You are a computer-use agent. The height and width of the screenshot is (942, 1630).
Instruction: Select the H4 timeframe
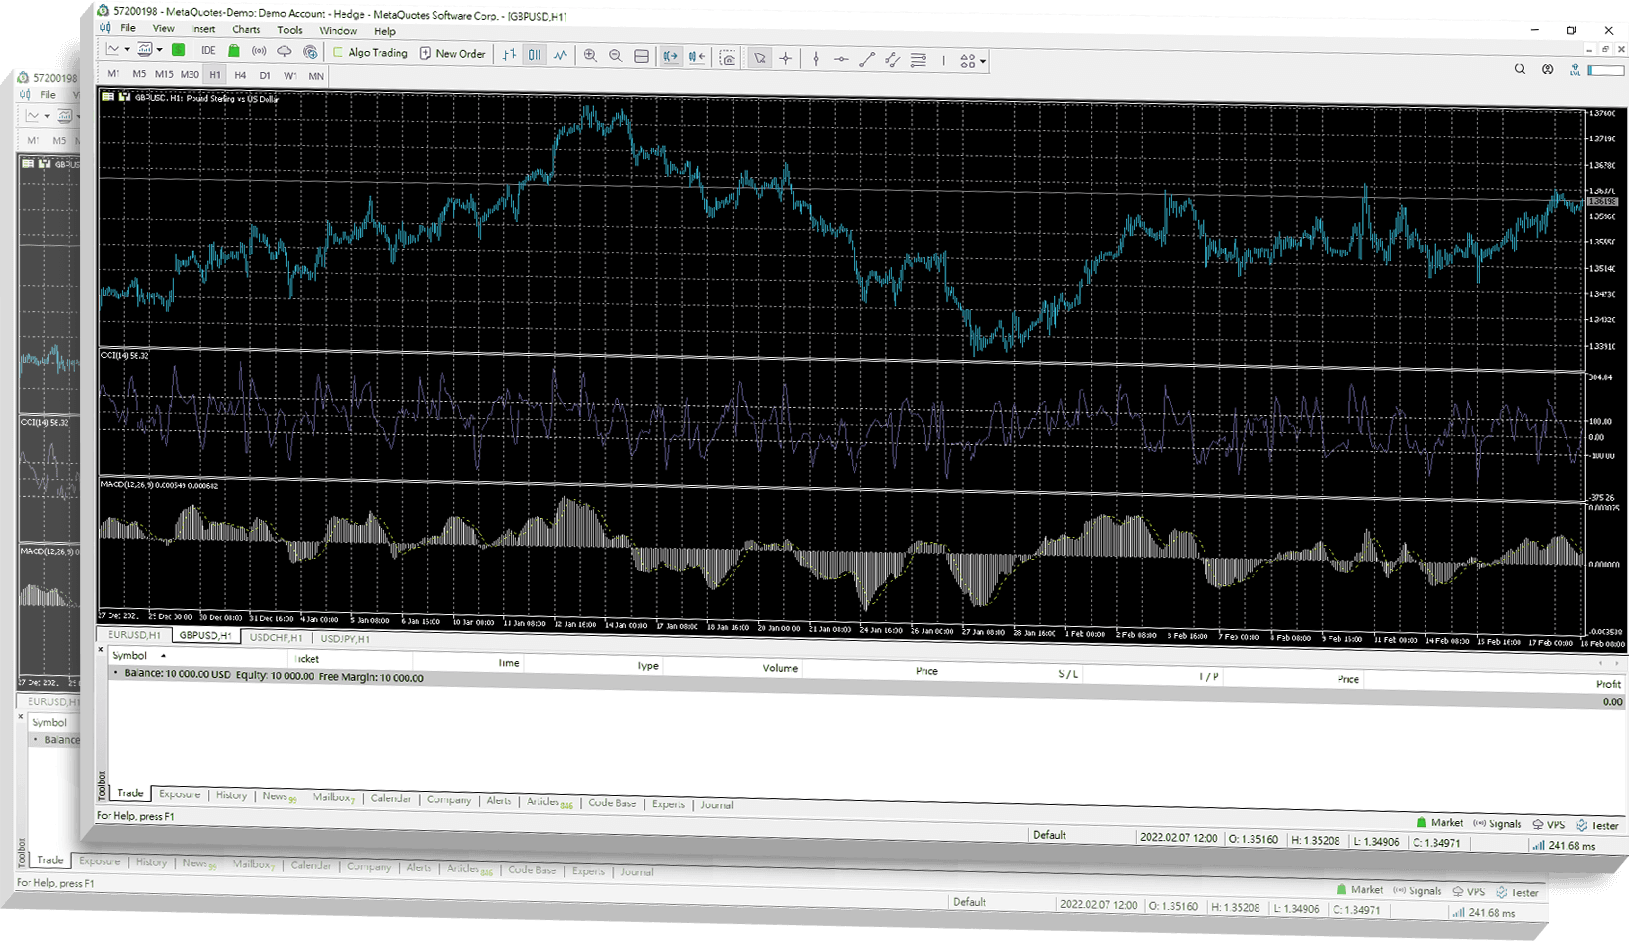(x=240, y=75)
